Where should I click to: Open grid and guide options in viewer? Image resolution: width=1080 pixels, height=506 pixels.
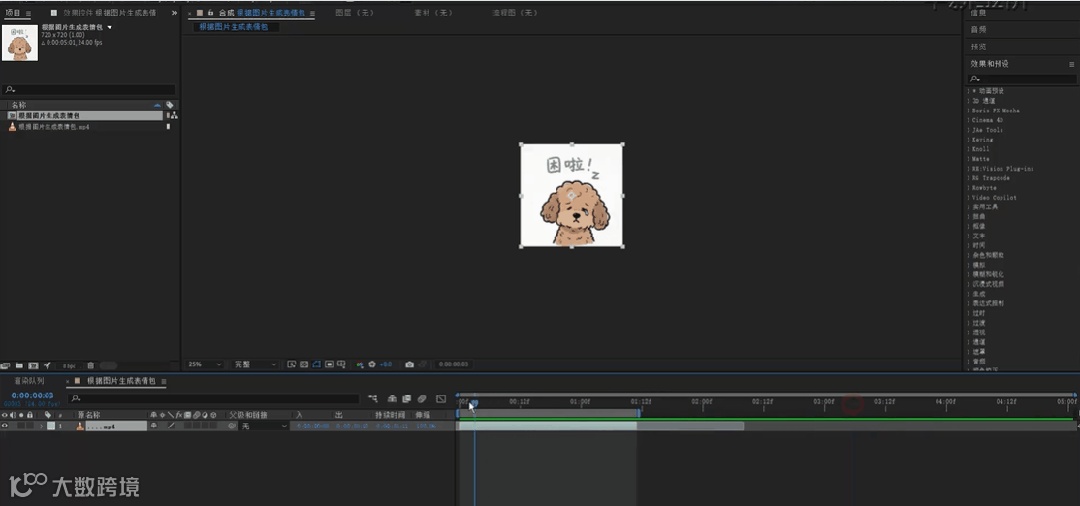tap(342, 364)
